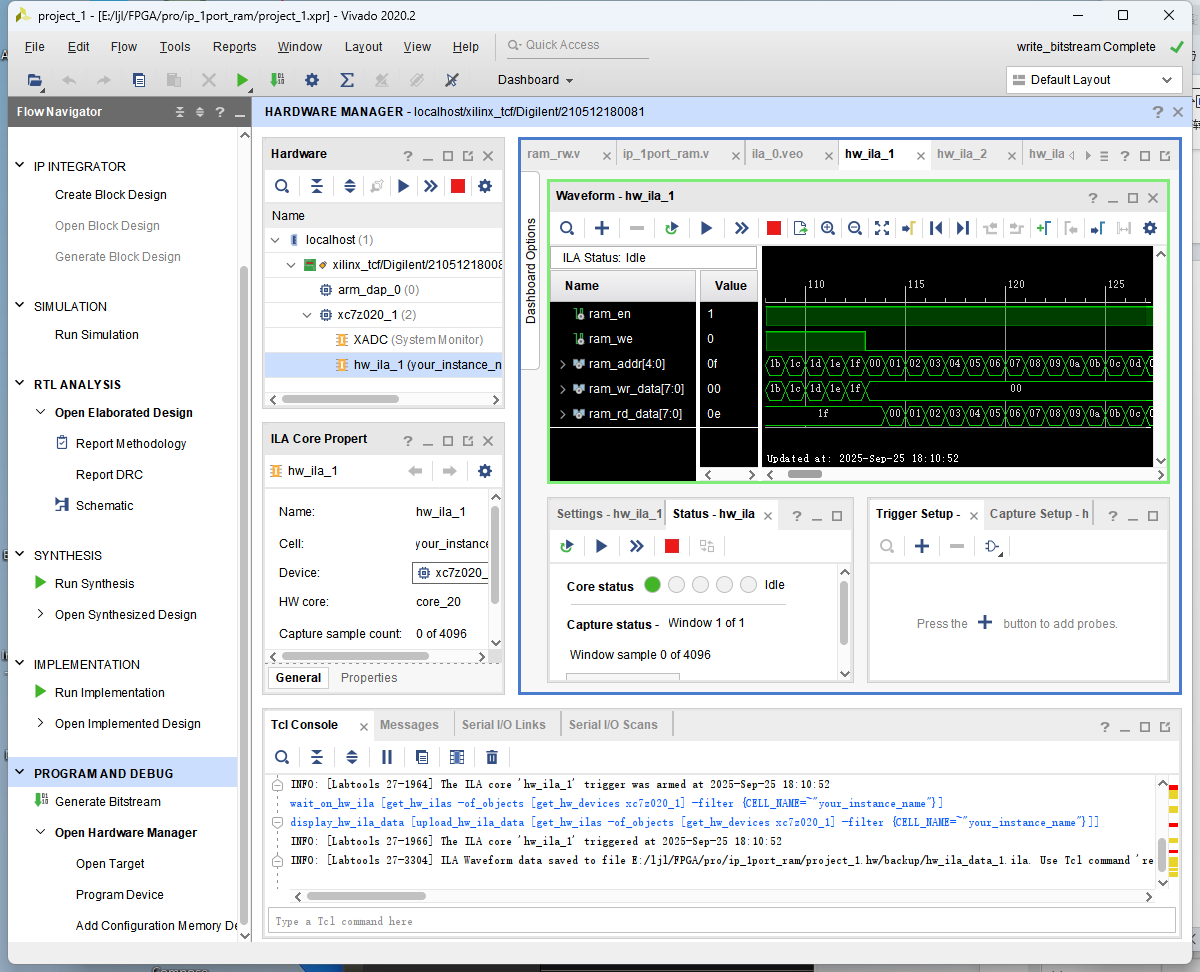Expand Open Synthesized Design item
This screenshot has height=972, width=1200.
41,614
